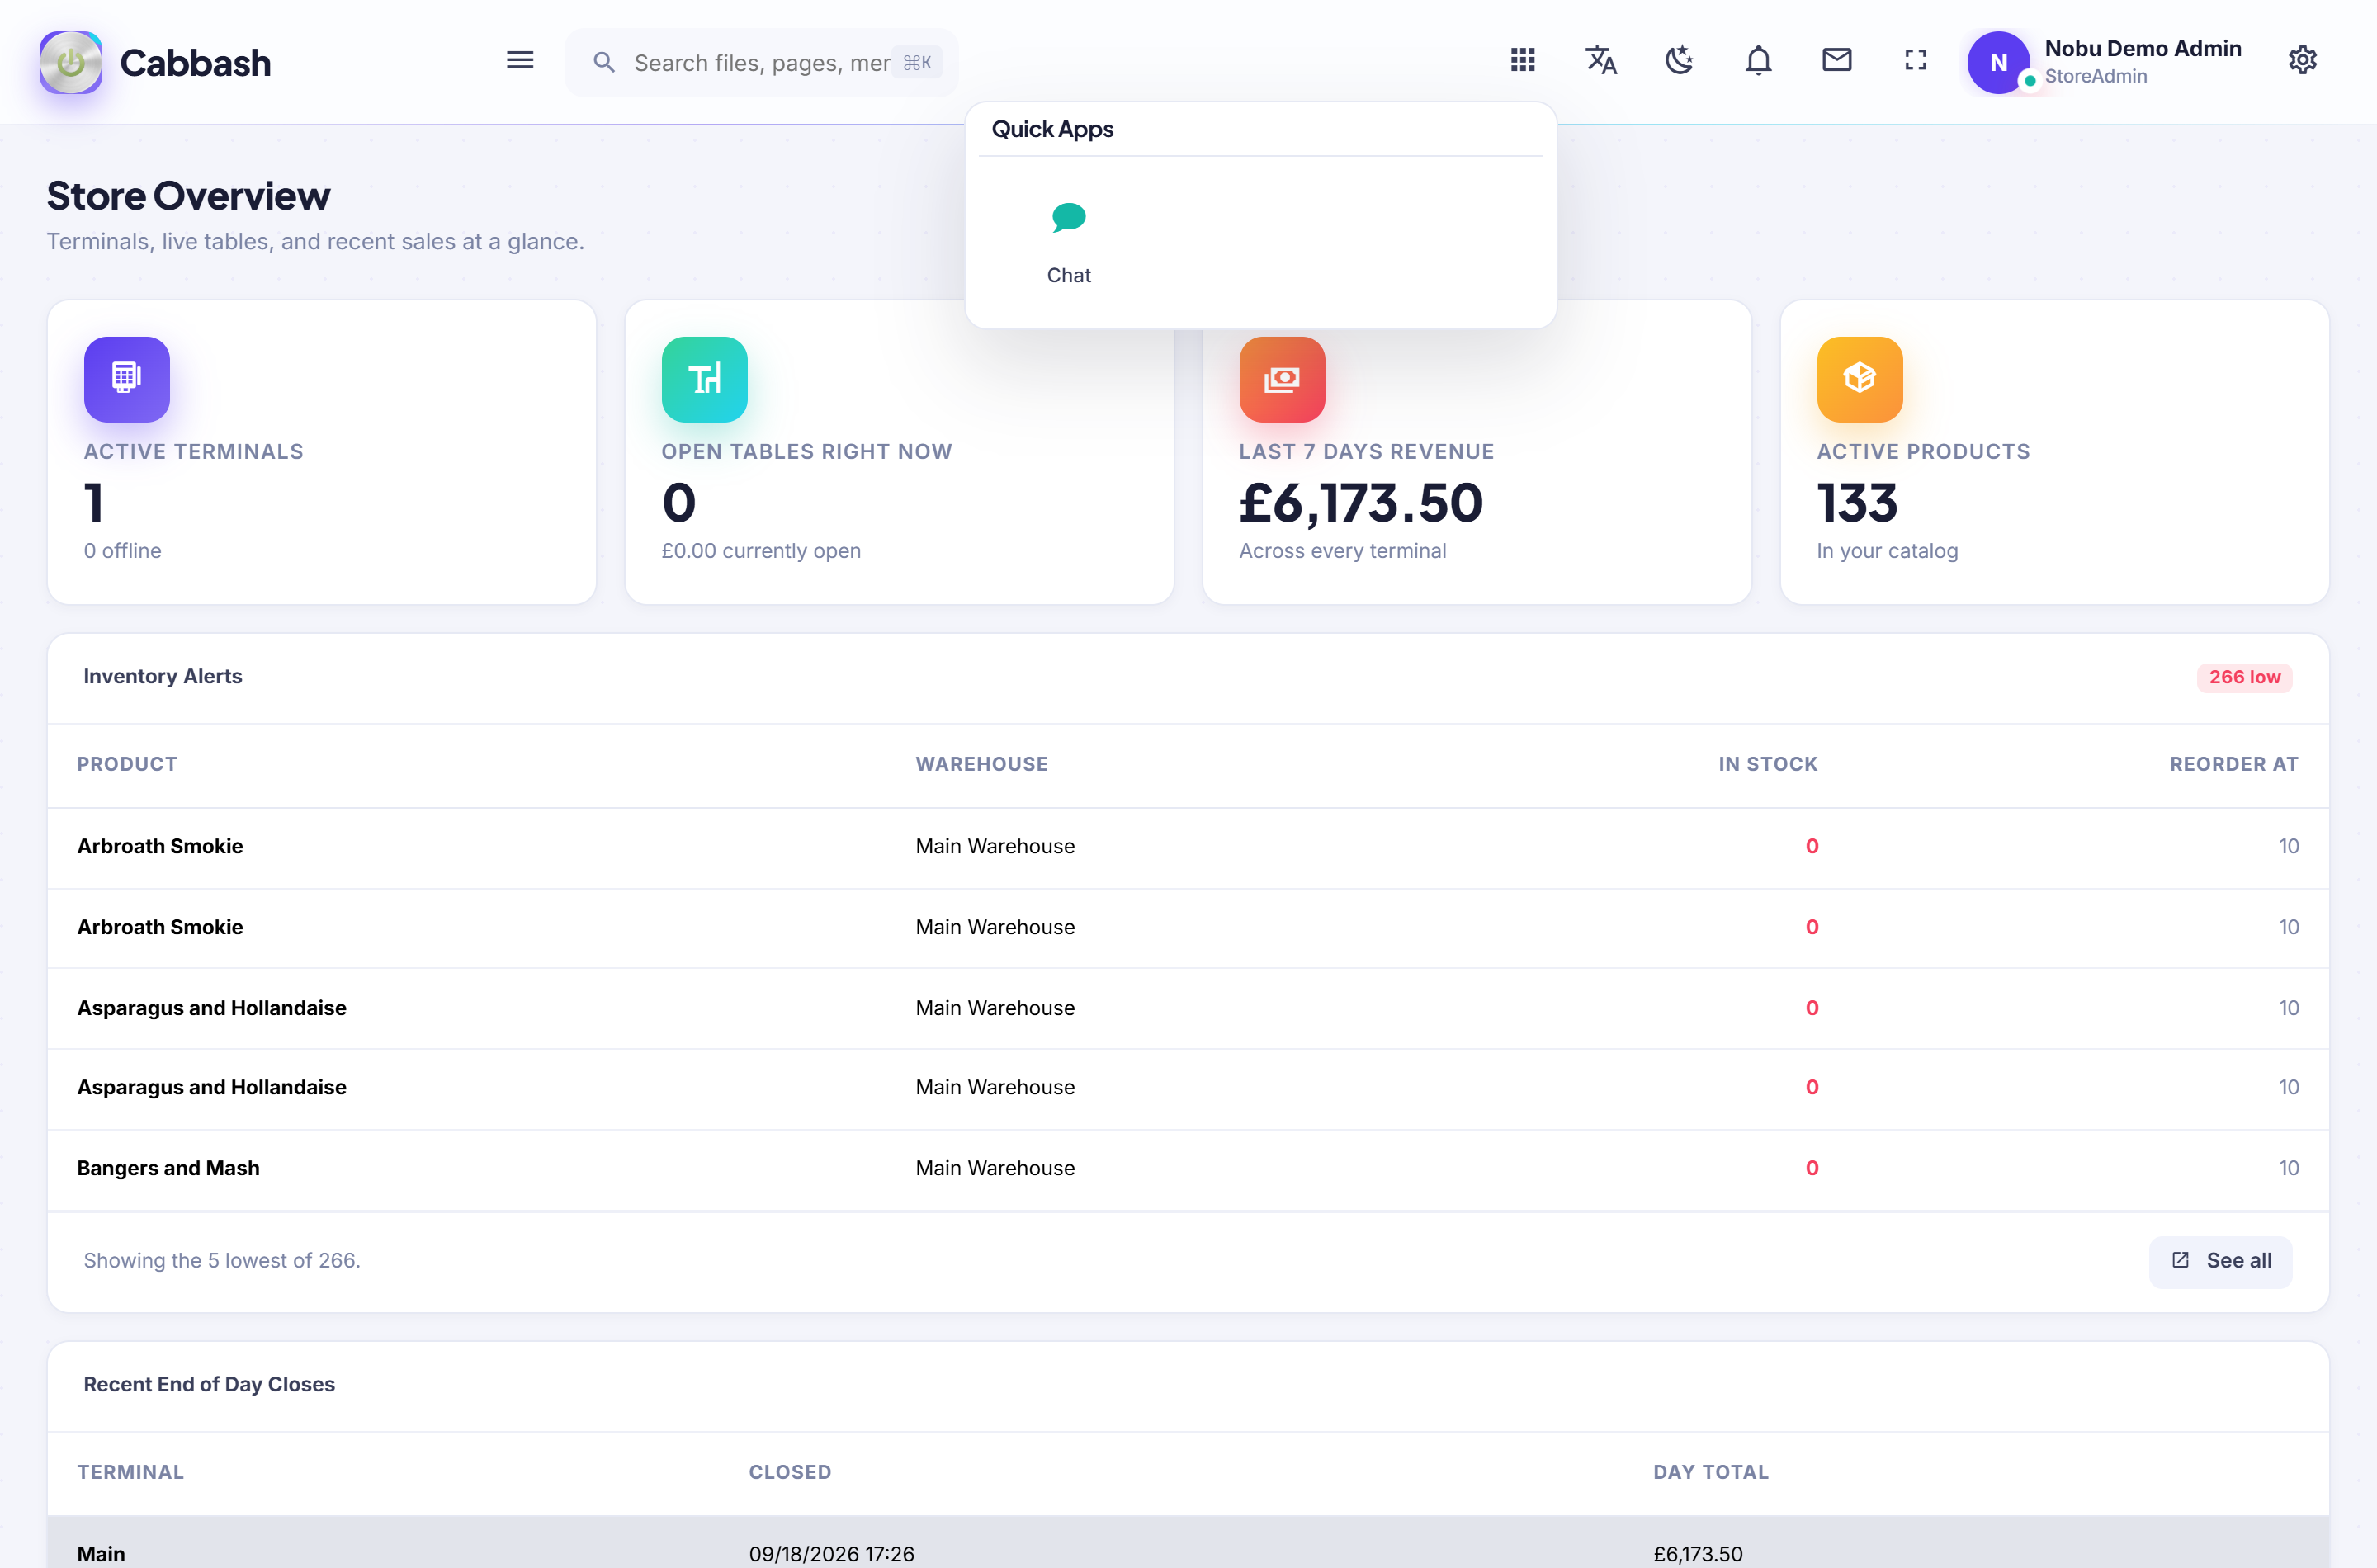
Task: Click the Cabbash power logo icon
Action: [70, 62]
